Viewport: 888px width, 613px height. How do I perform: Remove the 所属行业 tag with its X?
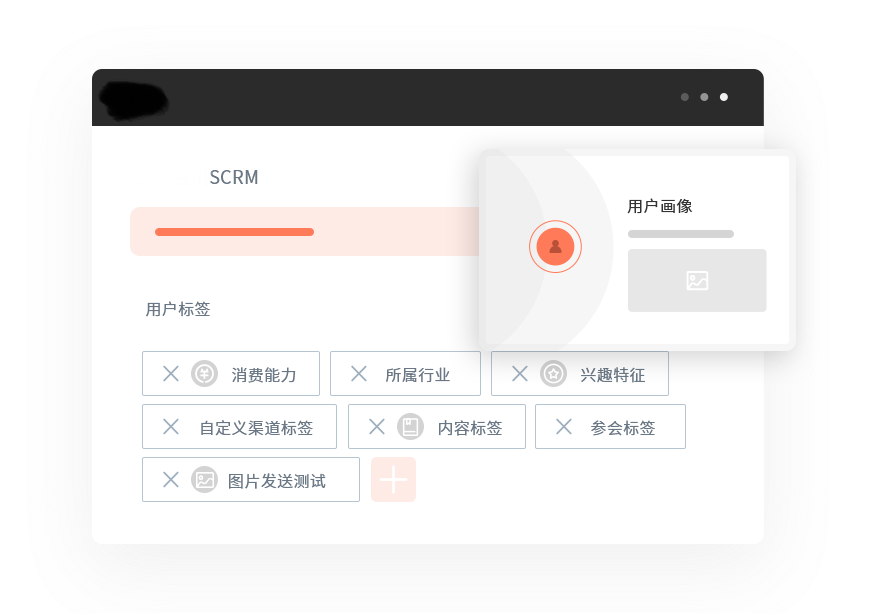359,374
